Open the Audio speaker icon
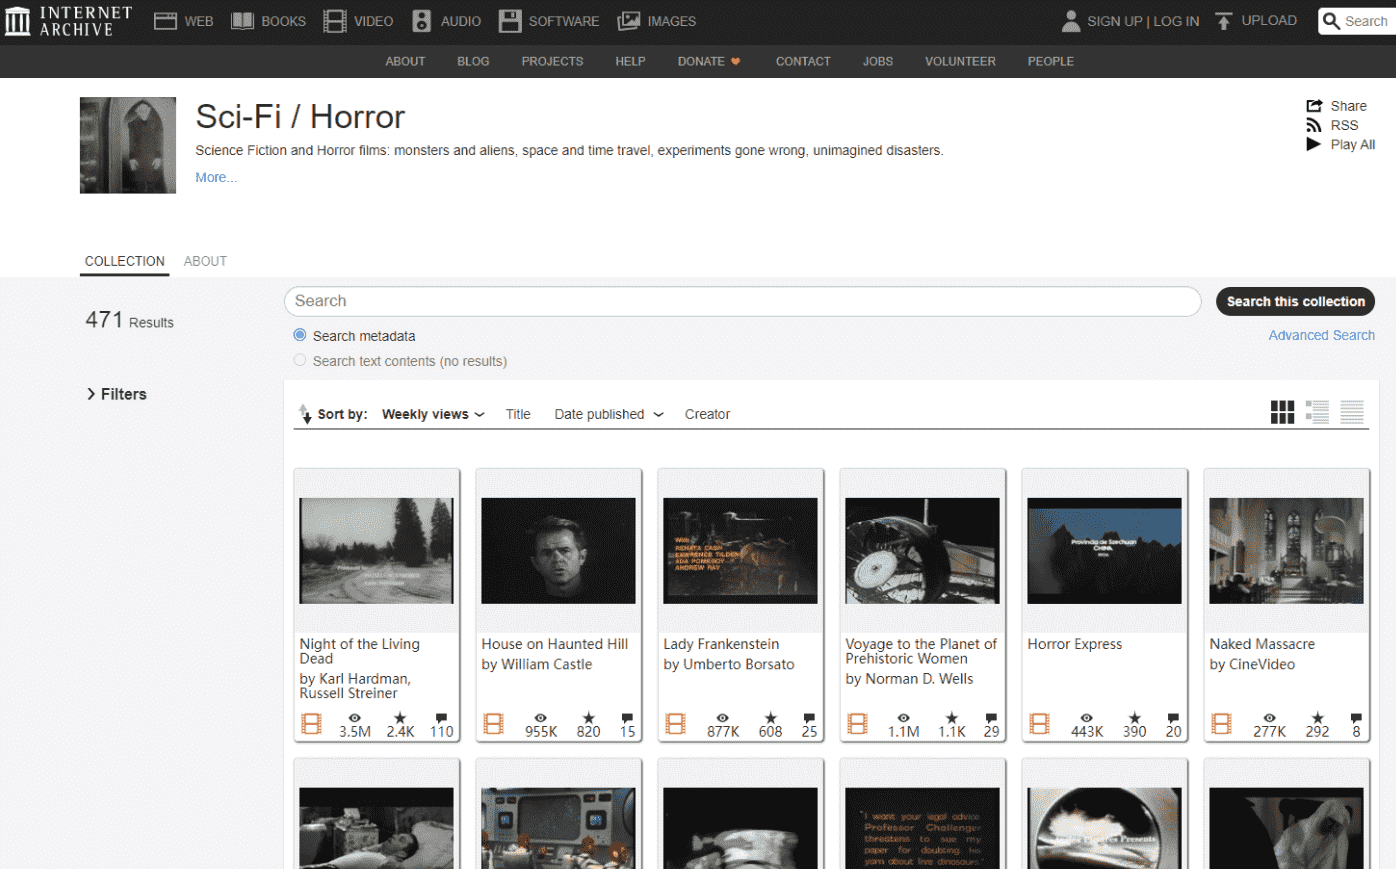1396x869 pixels. click(x=422, y=21)
